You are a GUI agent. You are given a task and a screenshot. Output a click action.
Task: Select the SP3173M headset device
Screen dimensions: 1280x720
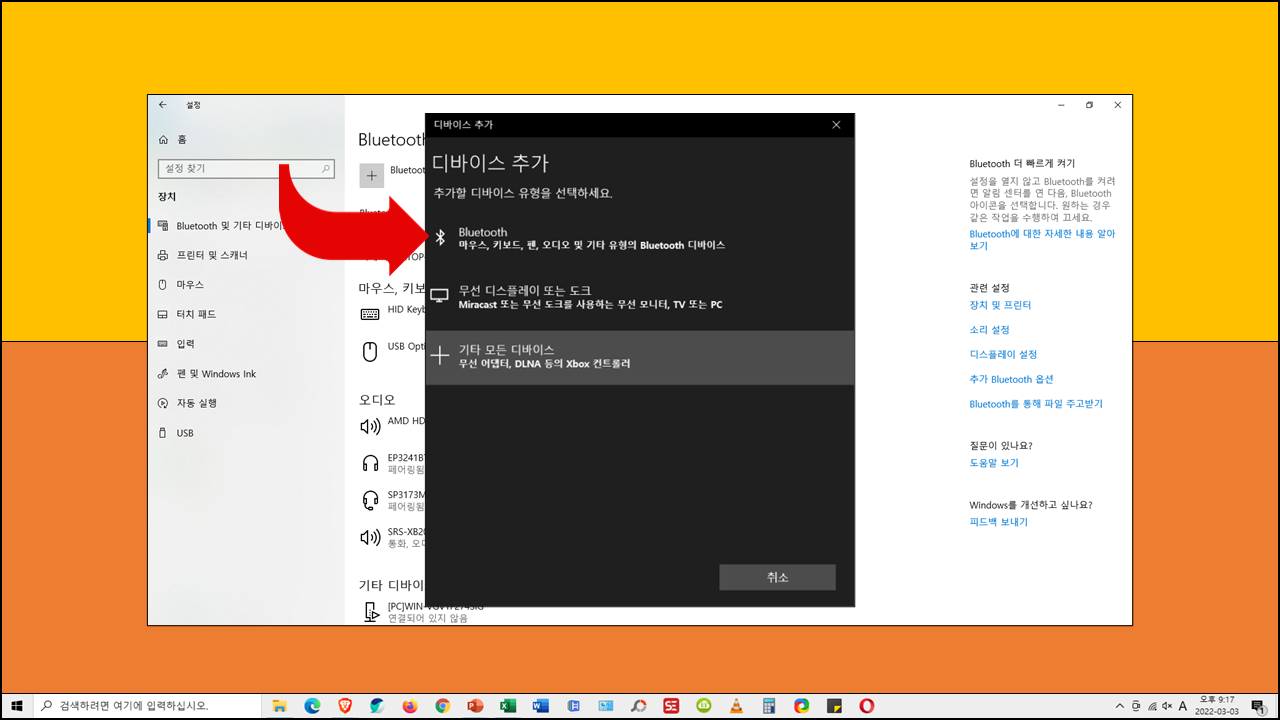(x=392, y=499)
